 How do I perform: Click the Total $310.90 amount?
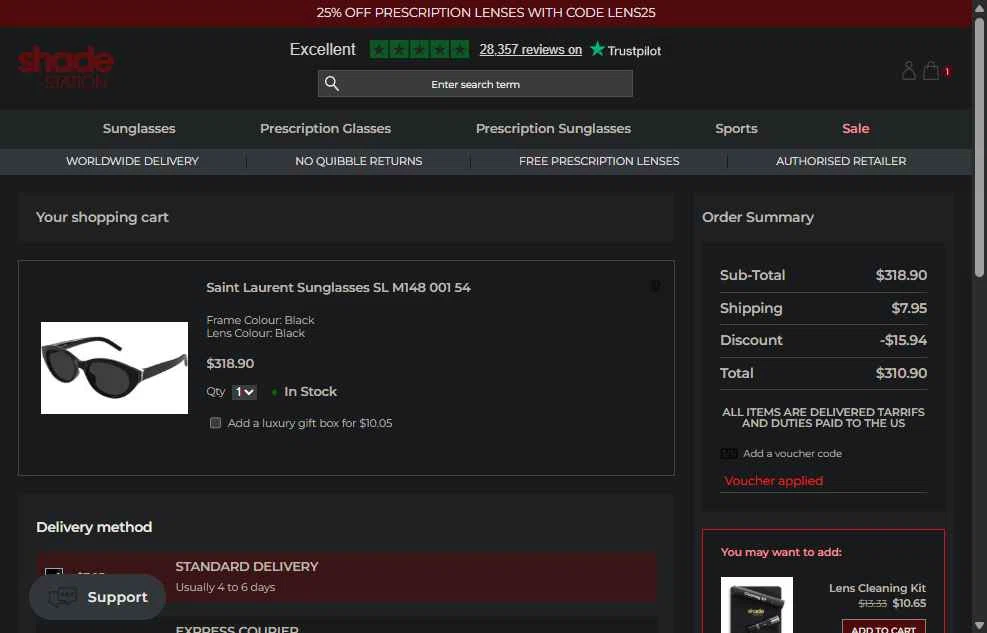[x=901, y=373]
